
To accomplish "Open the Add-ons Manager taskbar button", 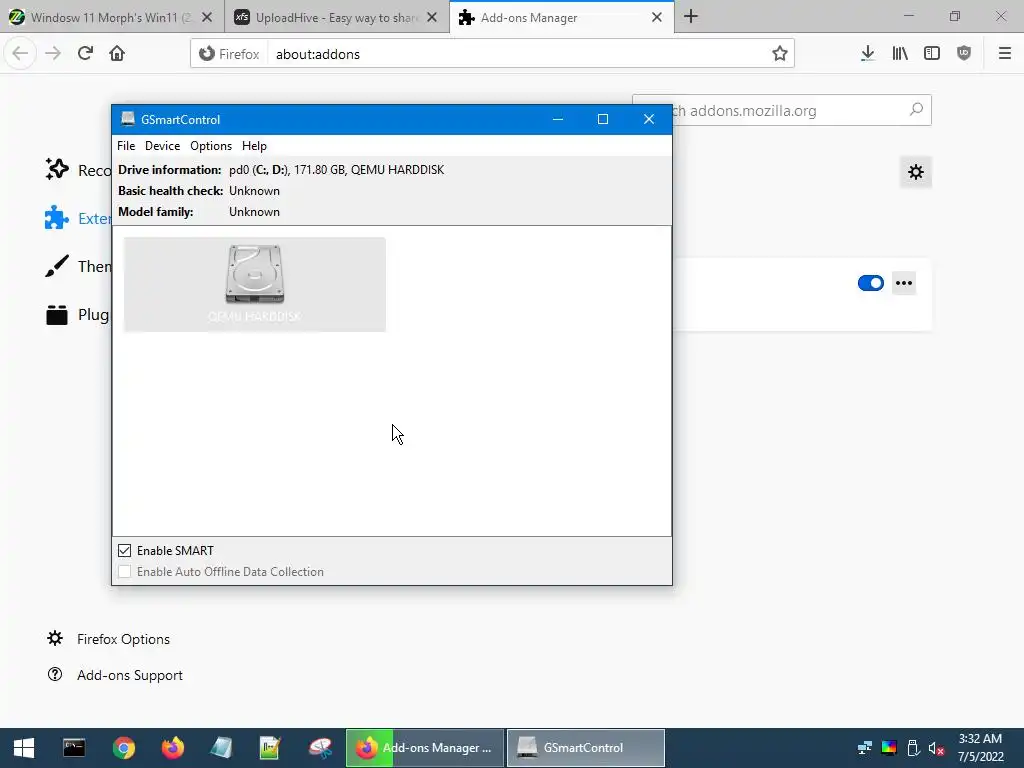I will click(425, 748).
